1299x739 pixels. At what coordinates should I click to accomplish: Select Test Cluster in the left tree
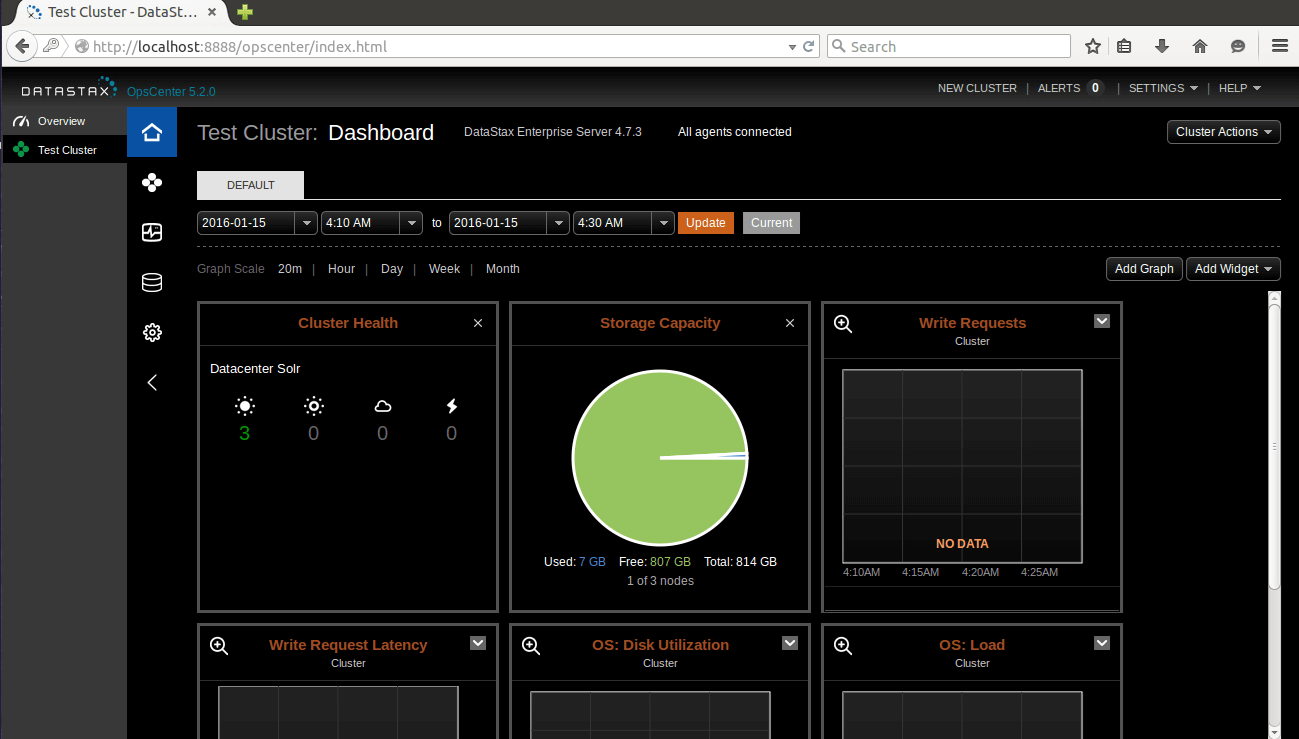coord(67,150)
